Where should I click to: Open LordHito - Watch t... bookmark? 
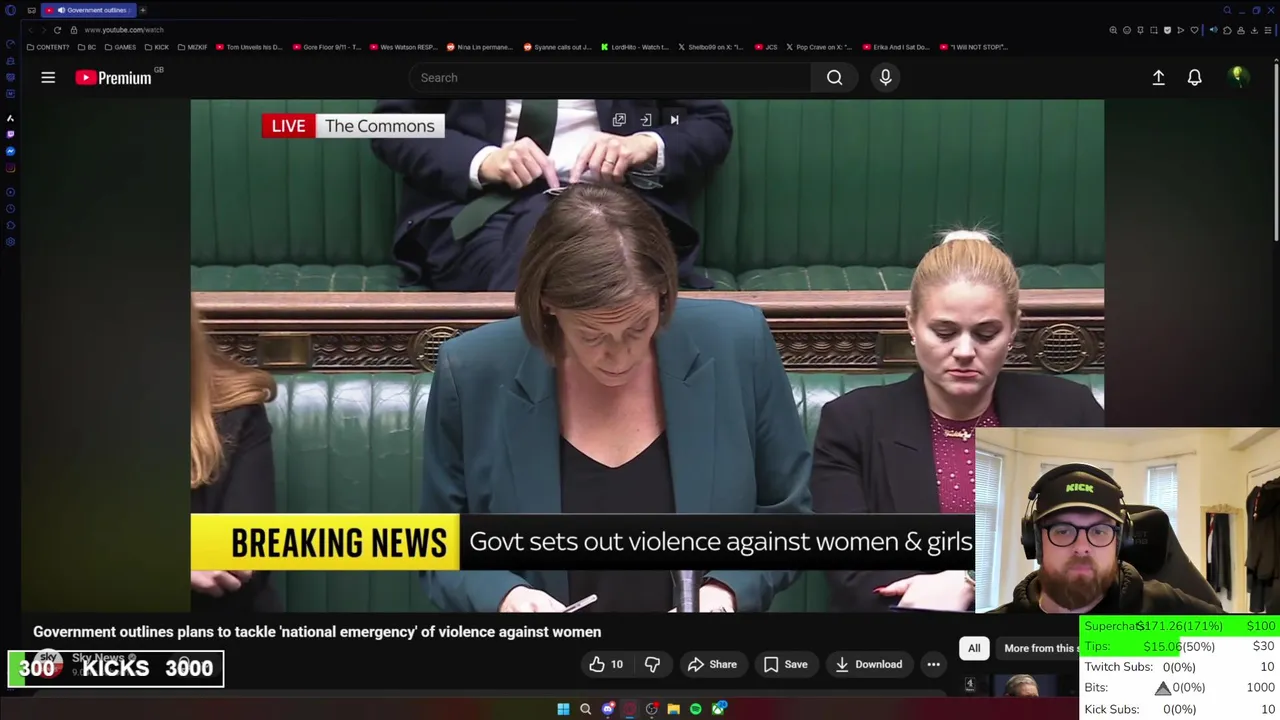point(634,47)
